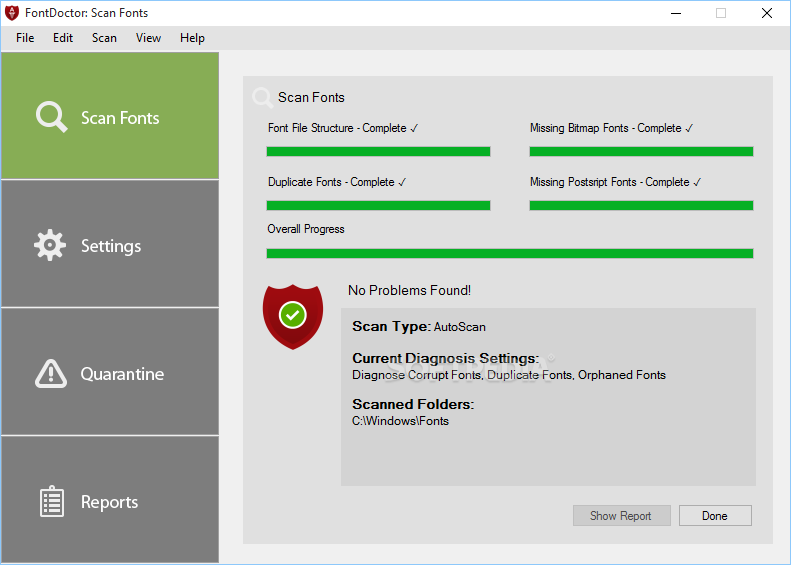Minimize the FontDoctor window
The image size is (791, 565).
point(676,13)
